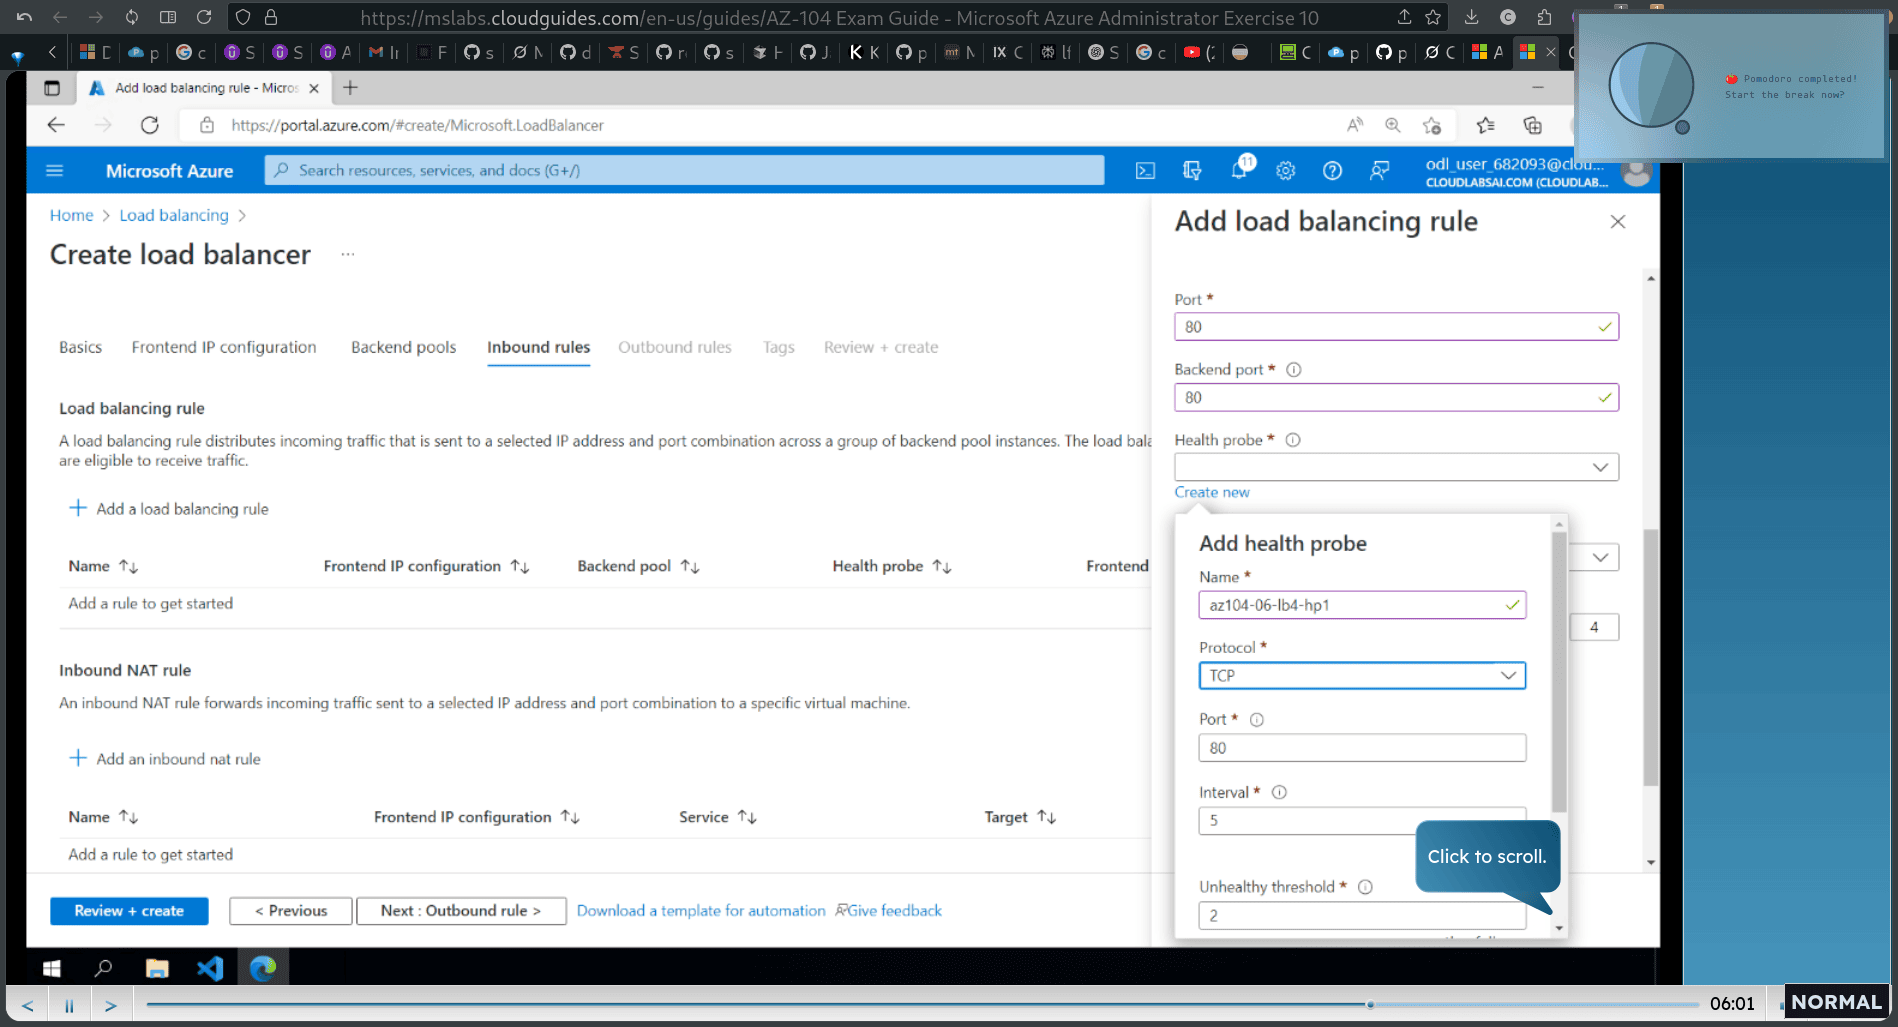Click the zoom magnifier in Edge address bar
Screen dimensions: 1898x1027
click(1392, 125)
